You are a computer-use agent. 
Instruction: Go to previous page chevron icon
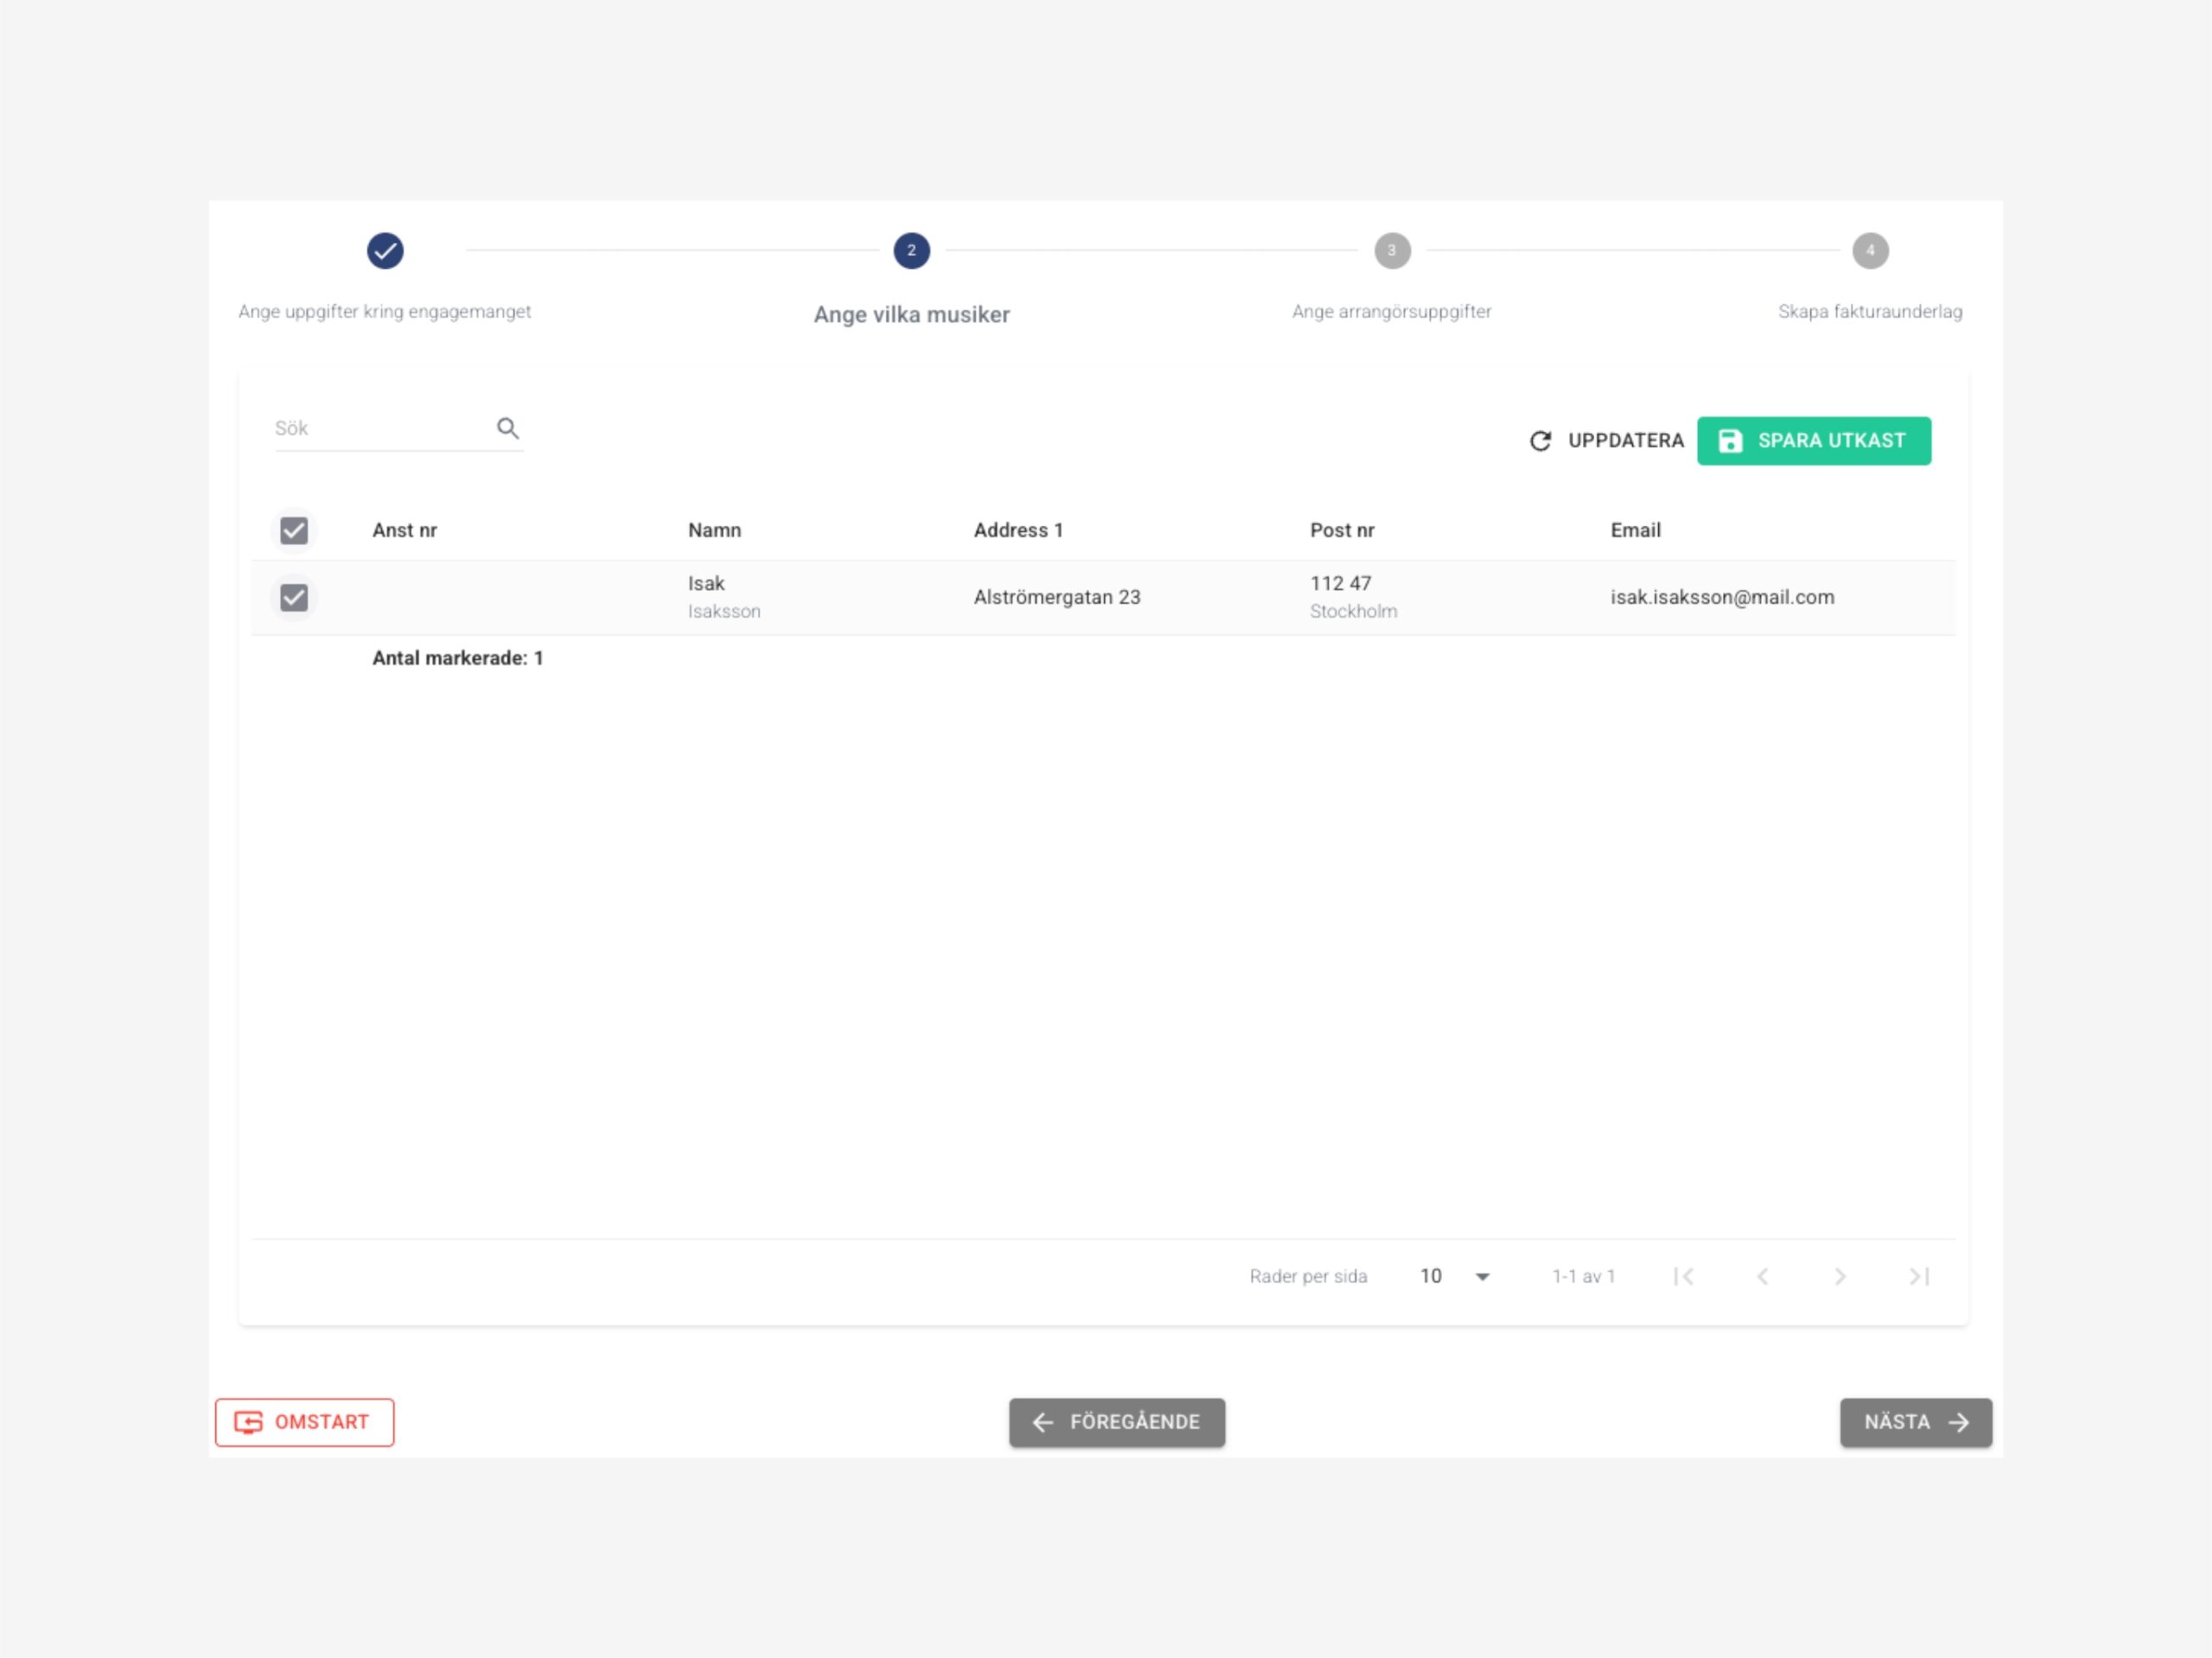pyautogui.click(x=1763, y=1276)
